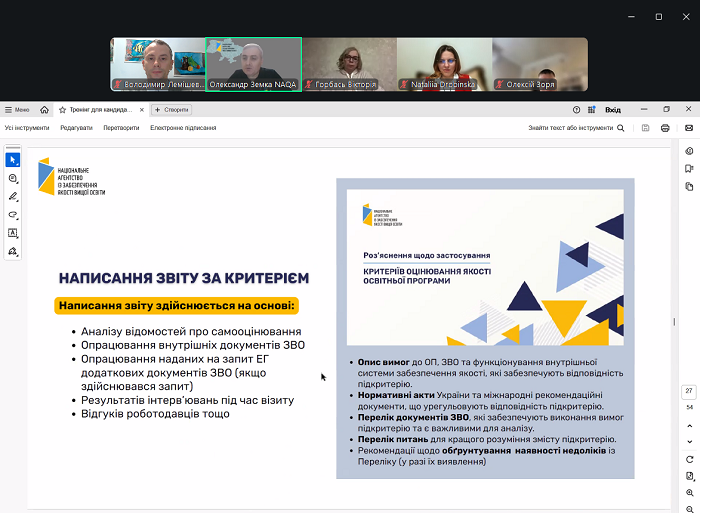Select the arrow selection tool
This screenshot has width=701, height=513.
click(13, 160)
